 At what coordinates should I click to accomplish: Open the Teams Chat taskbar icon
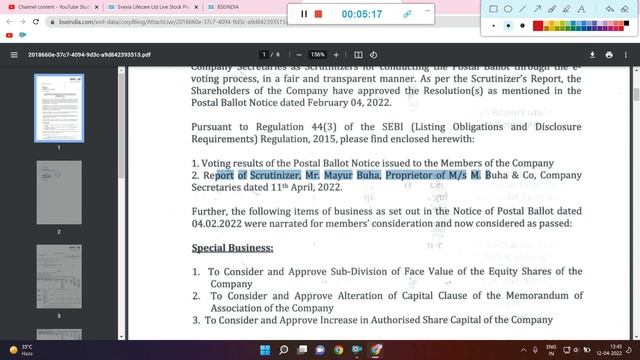[x=320, y=350]
